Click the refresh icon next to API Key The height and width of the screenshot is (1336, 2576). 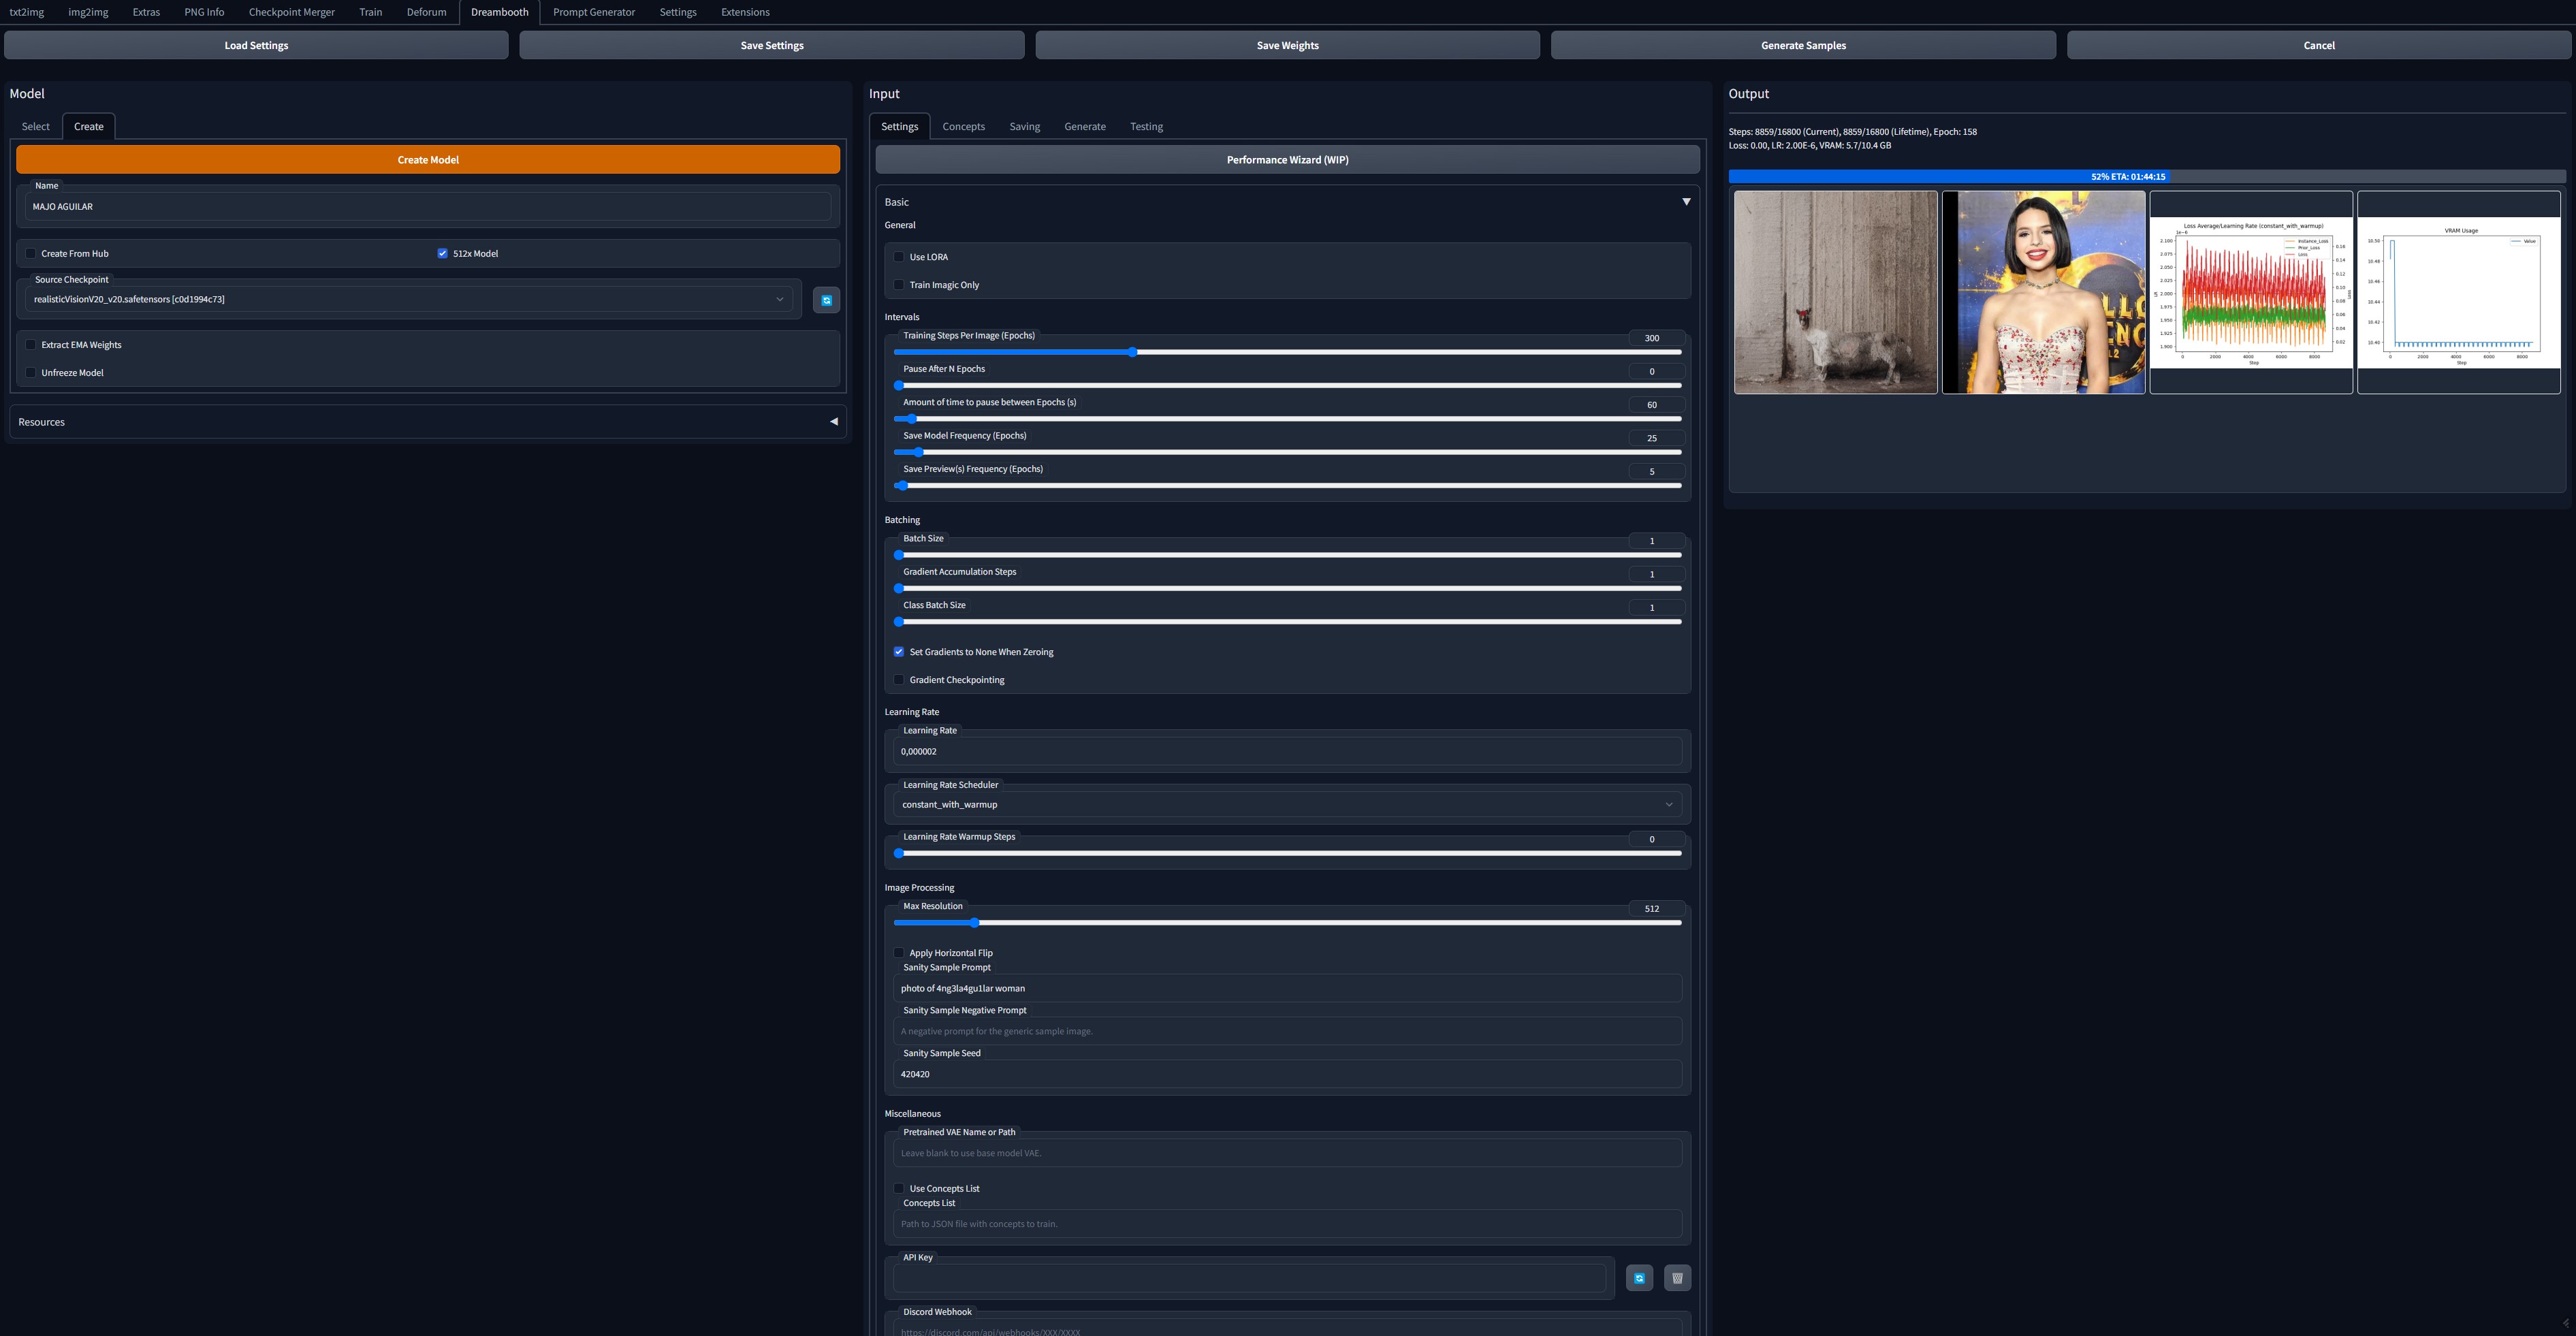[x=1639, y=1277]
